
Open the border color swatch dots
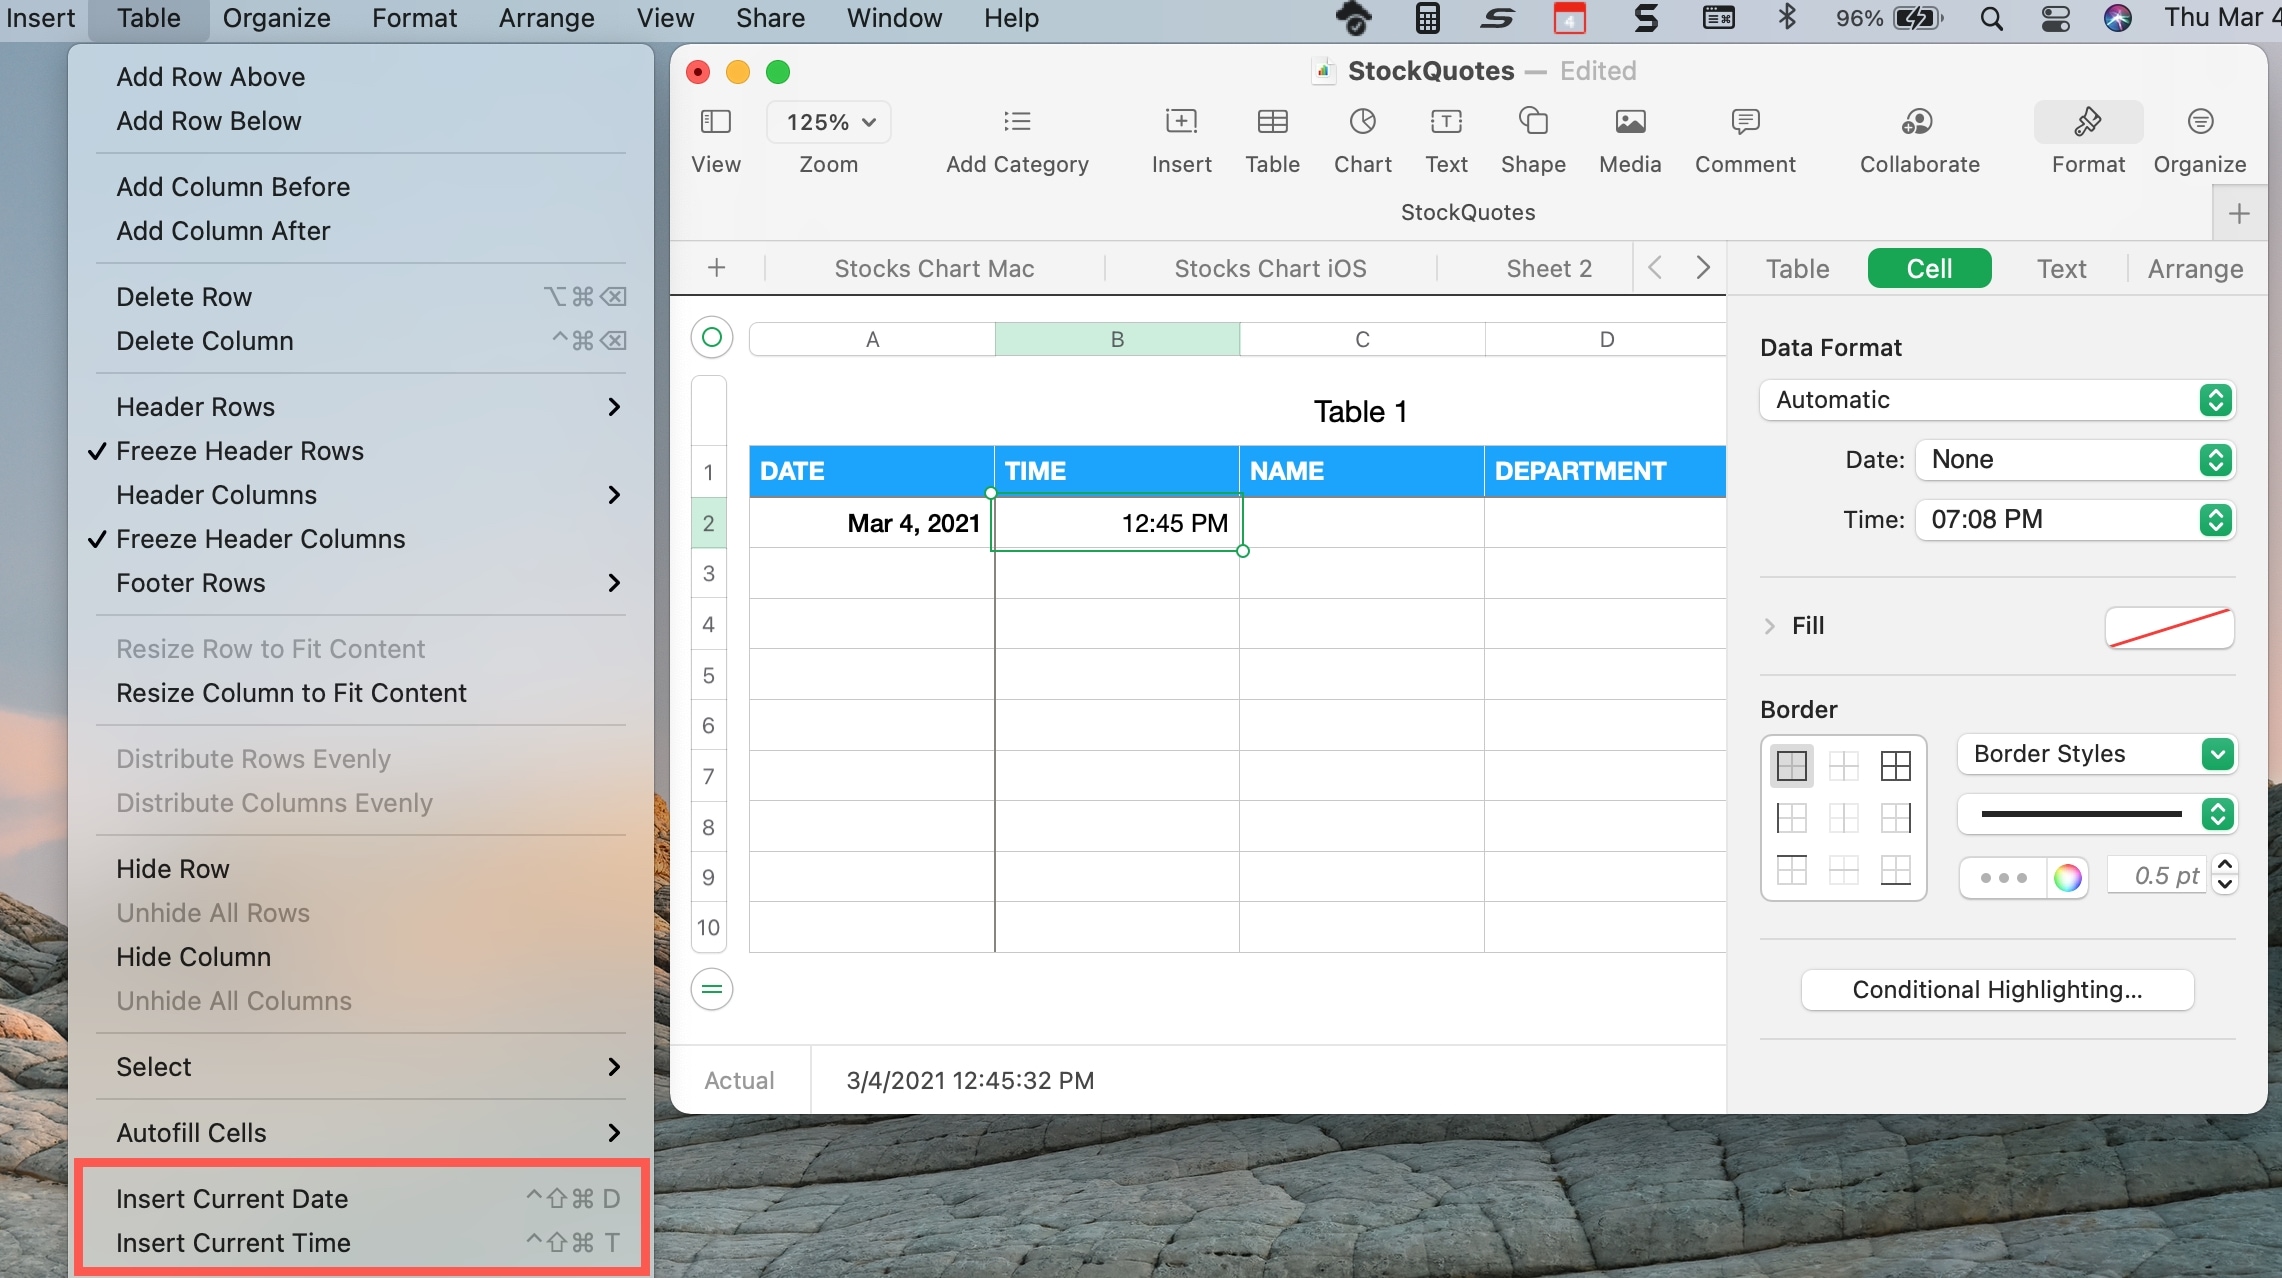[x=2003, y=878]
